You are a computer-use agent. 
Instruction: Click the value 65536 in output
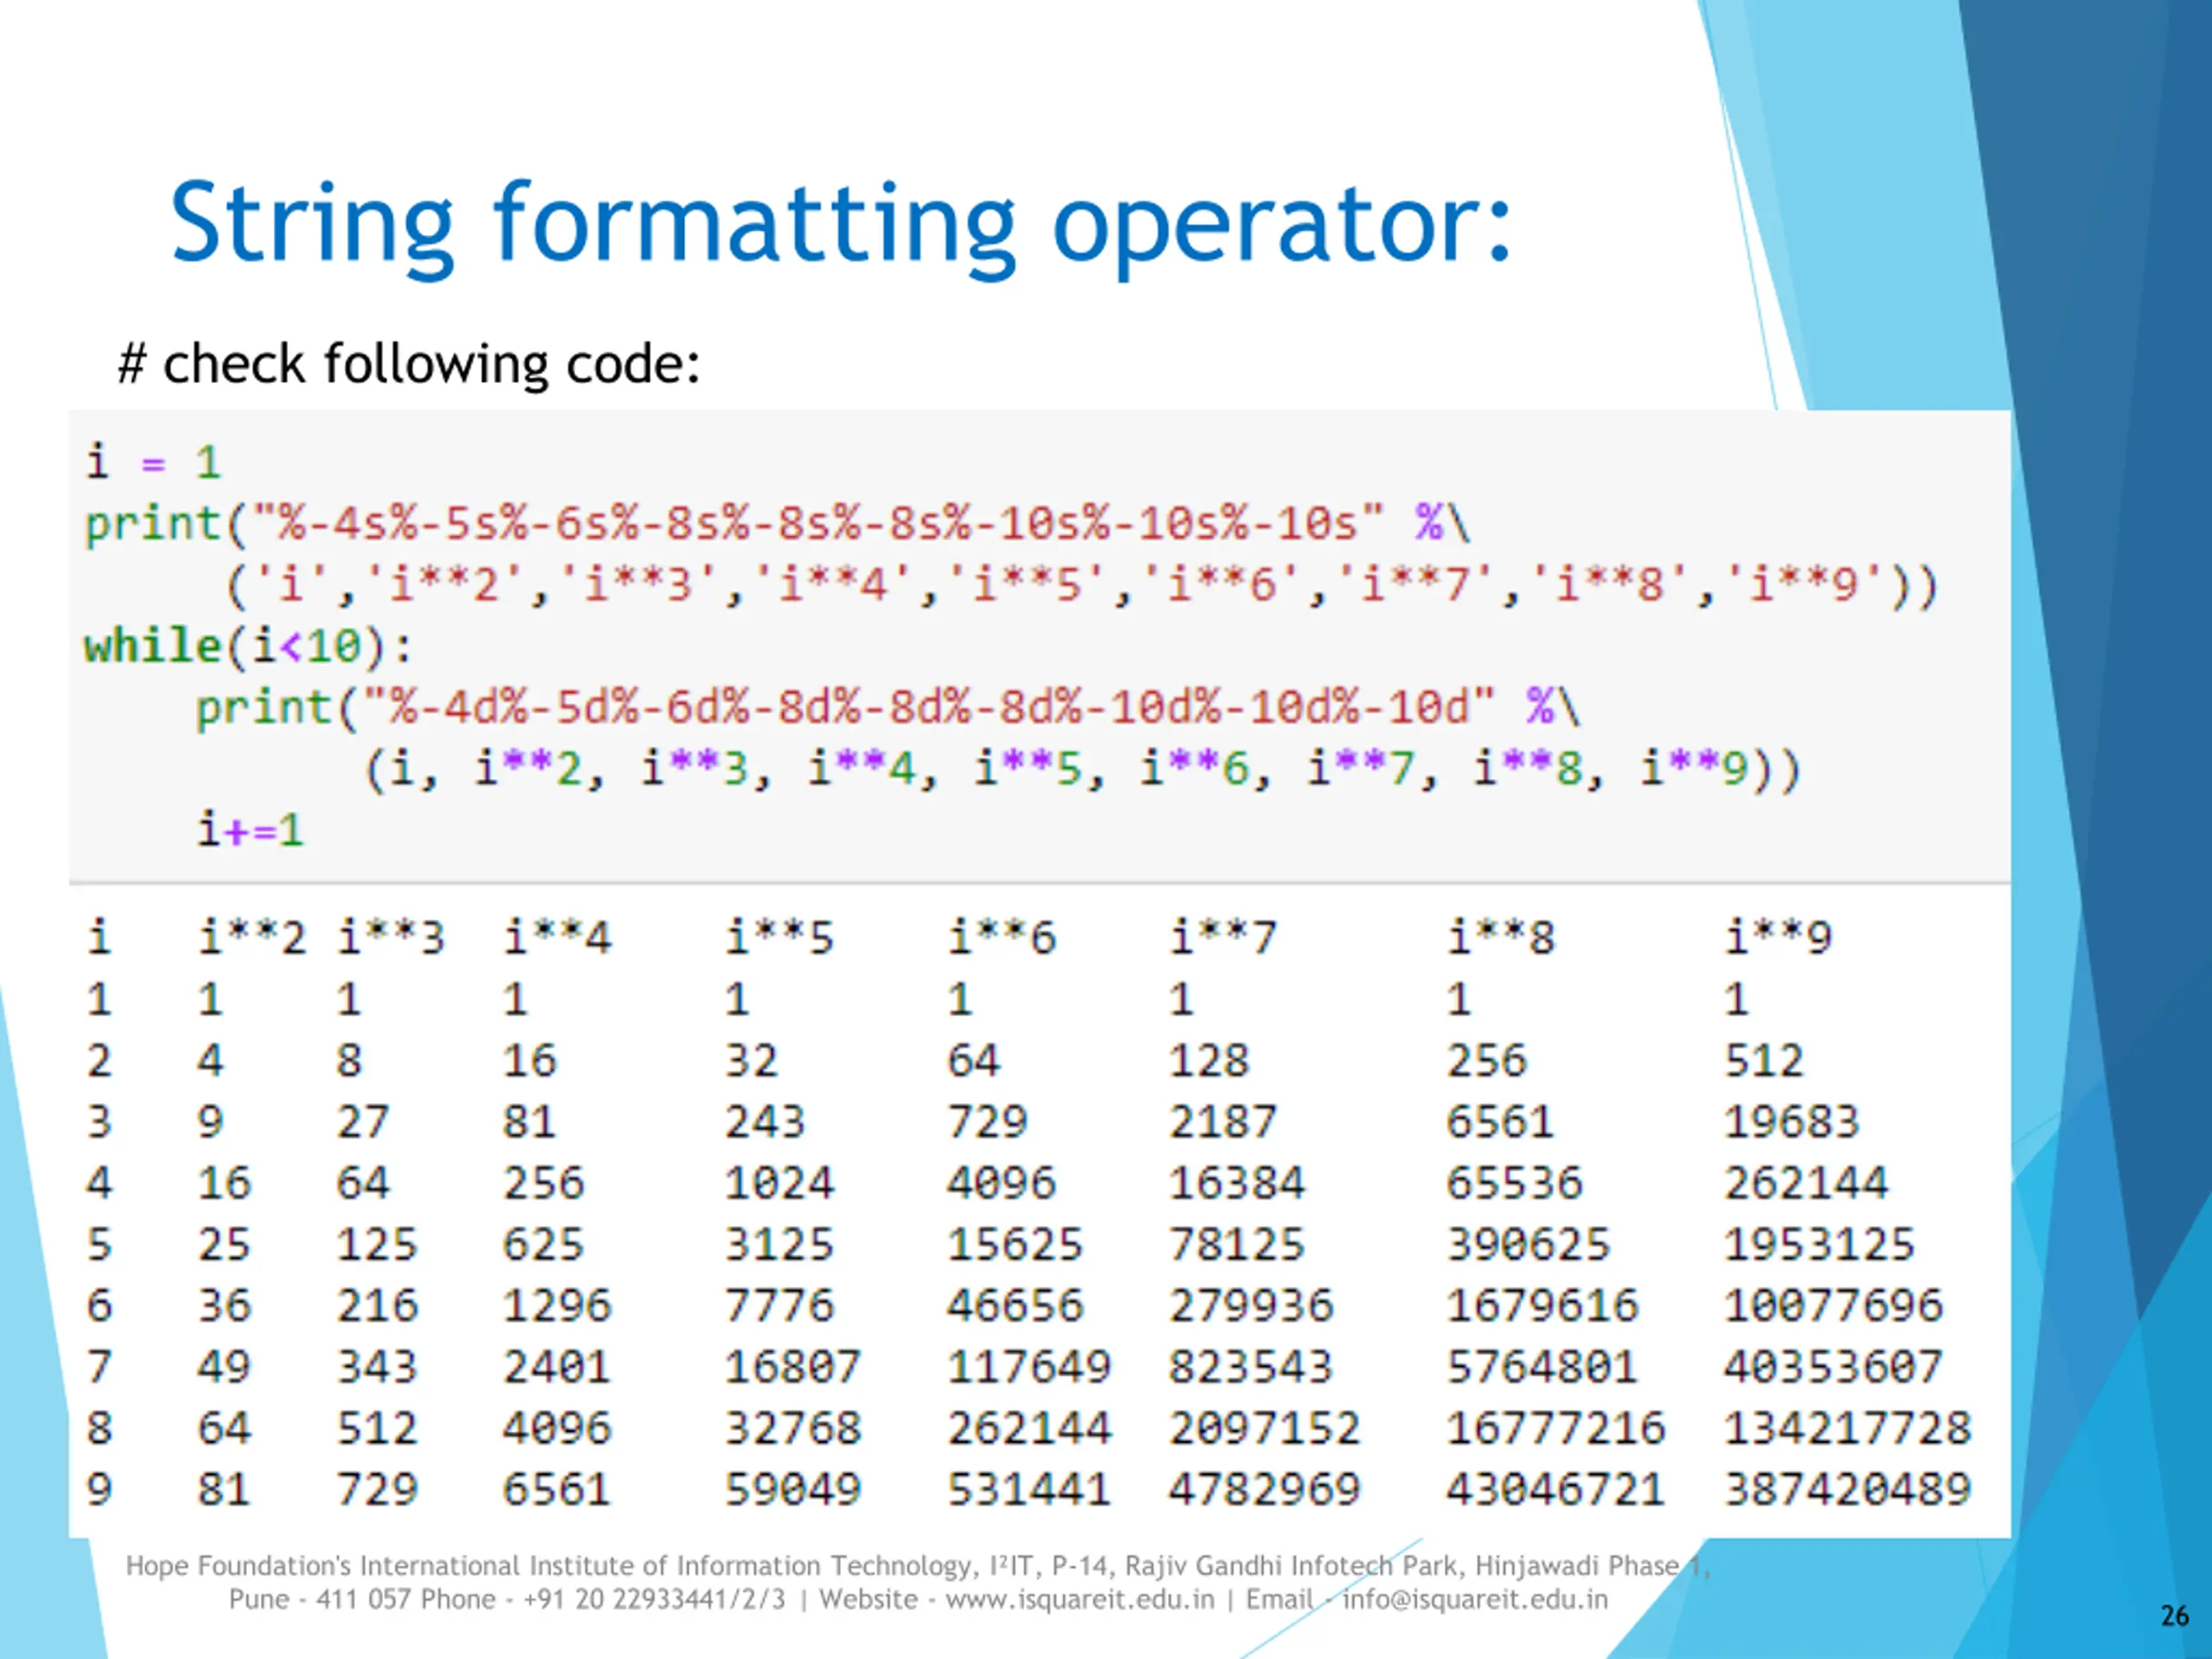coord(1515,1183)
